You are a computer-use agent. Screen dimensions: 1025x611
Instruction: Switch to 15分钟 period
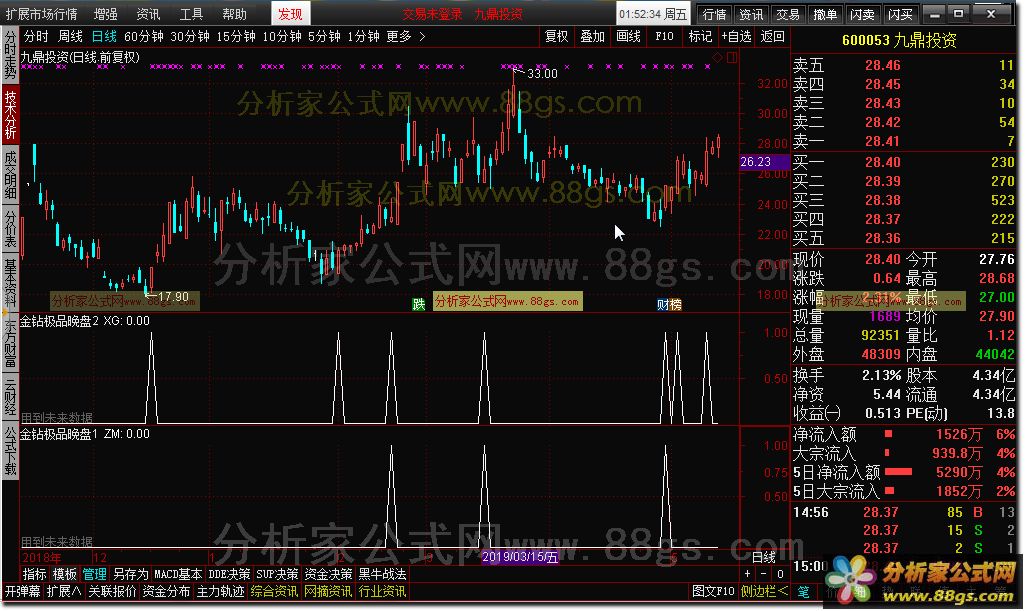pyautogui.click(x=235, y=37)
